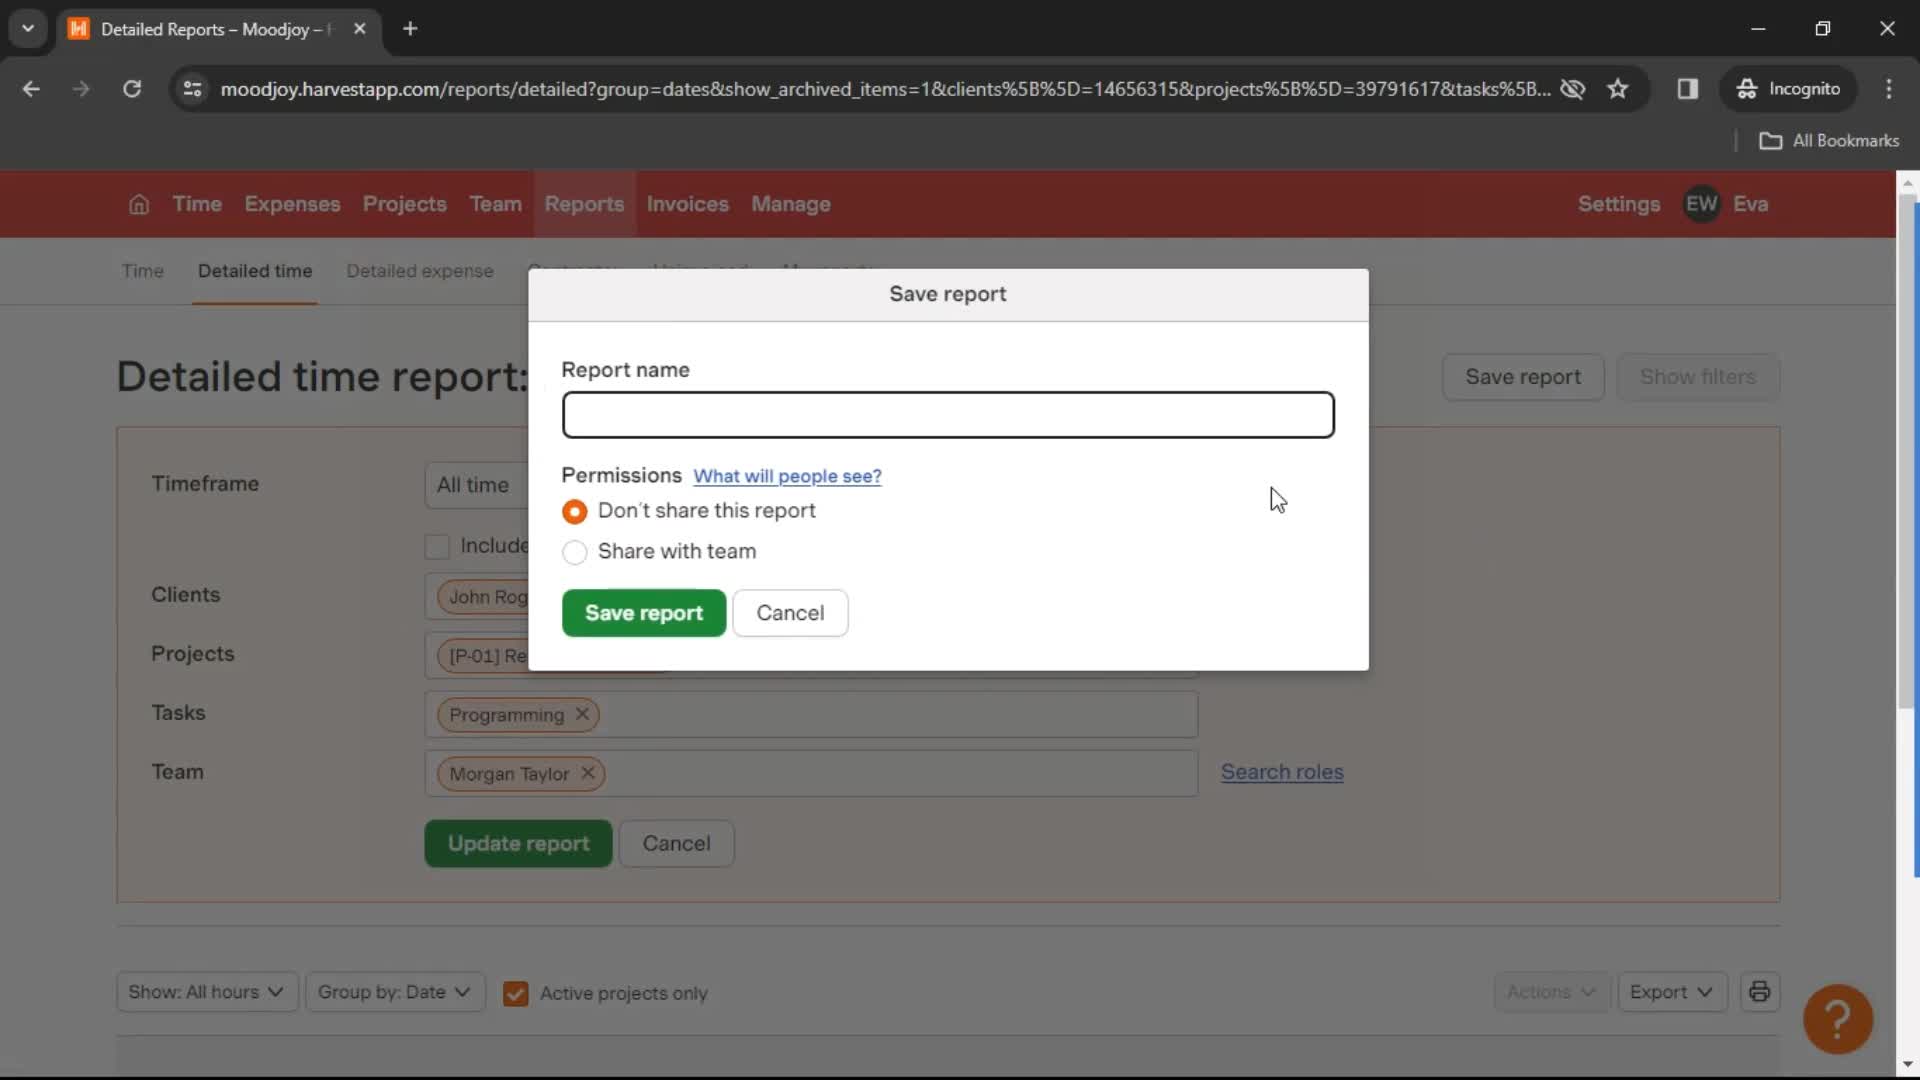
Task: Click Cancel to dismiss dialog
Action: click(x=790, y=612)
